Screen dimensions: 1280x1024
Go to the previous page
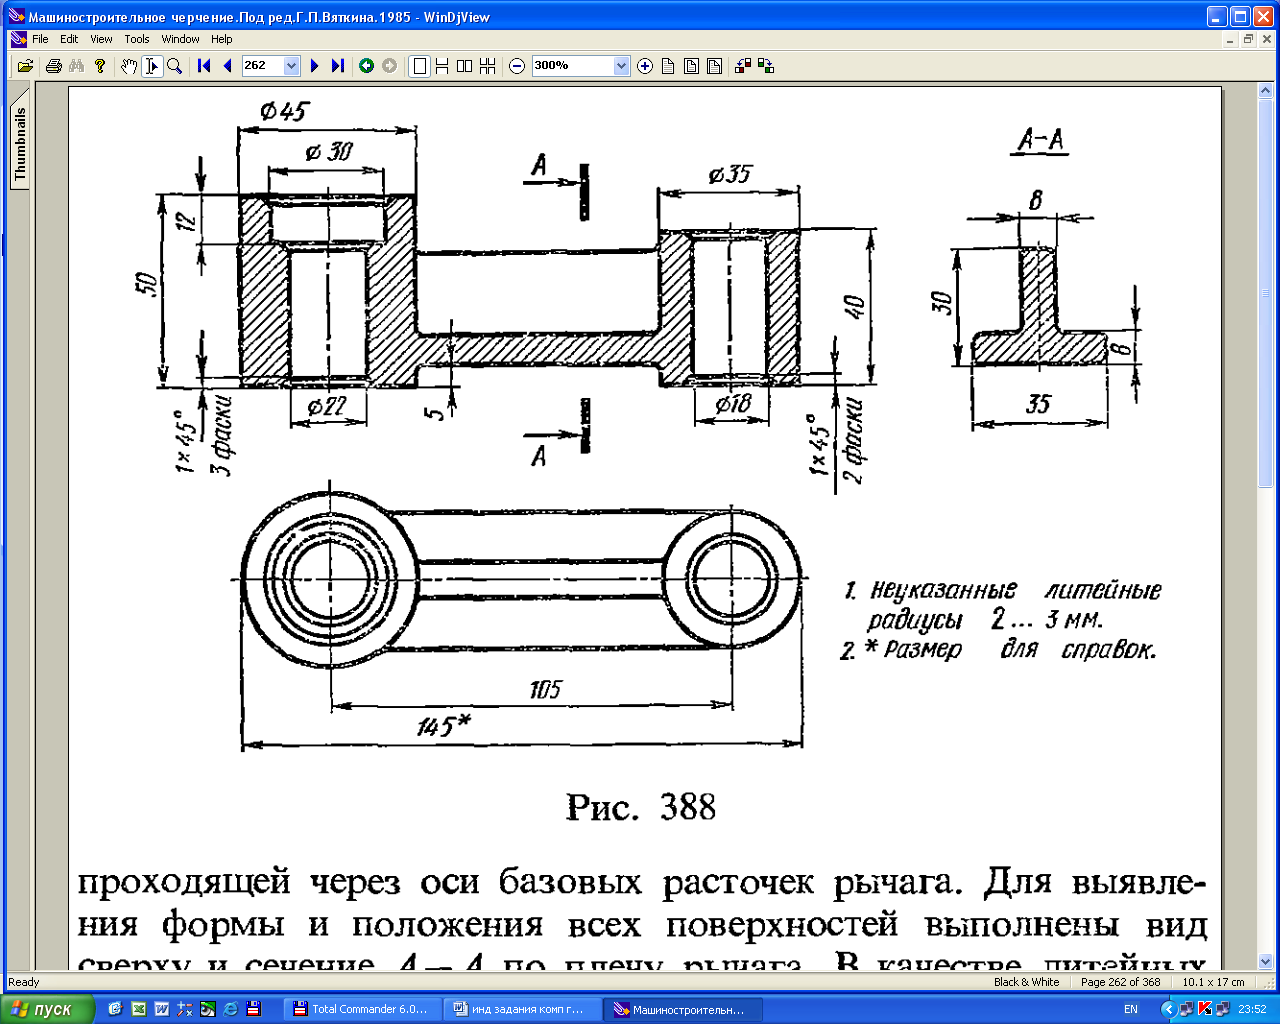(227, 66)
